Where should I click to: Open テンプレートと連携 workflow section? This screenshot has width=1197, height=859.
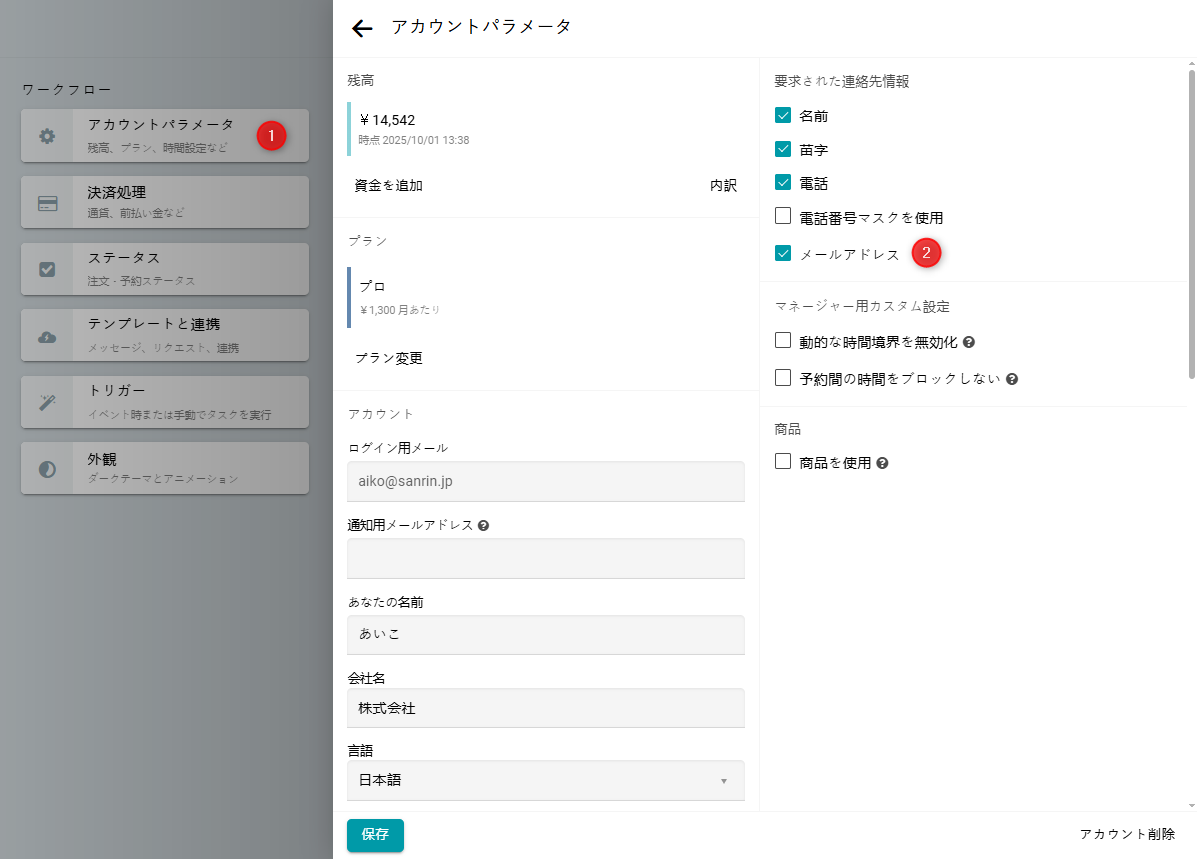[x=165, y=335]
